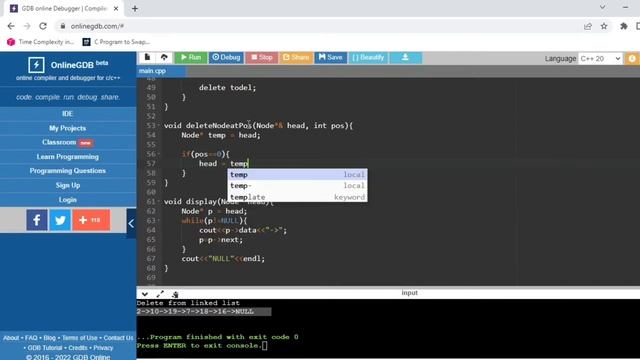
Task: Select 'template' keyword autocomplete suggestion
Action: pyautogui.click(x=298, y=197)
